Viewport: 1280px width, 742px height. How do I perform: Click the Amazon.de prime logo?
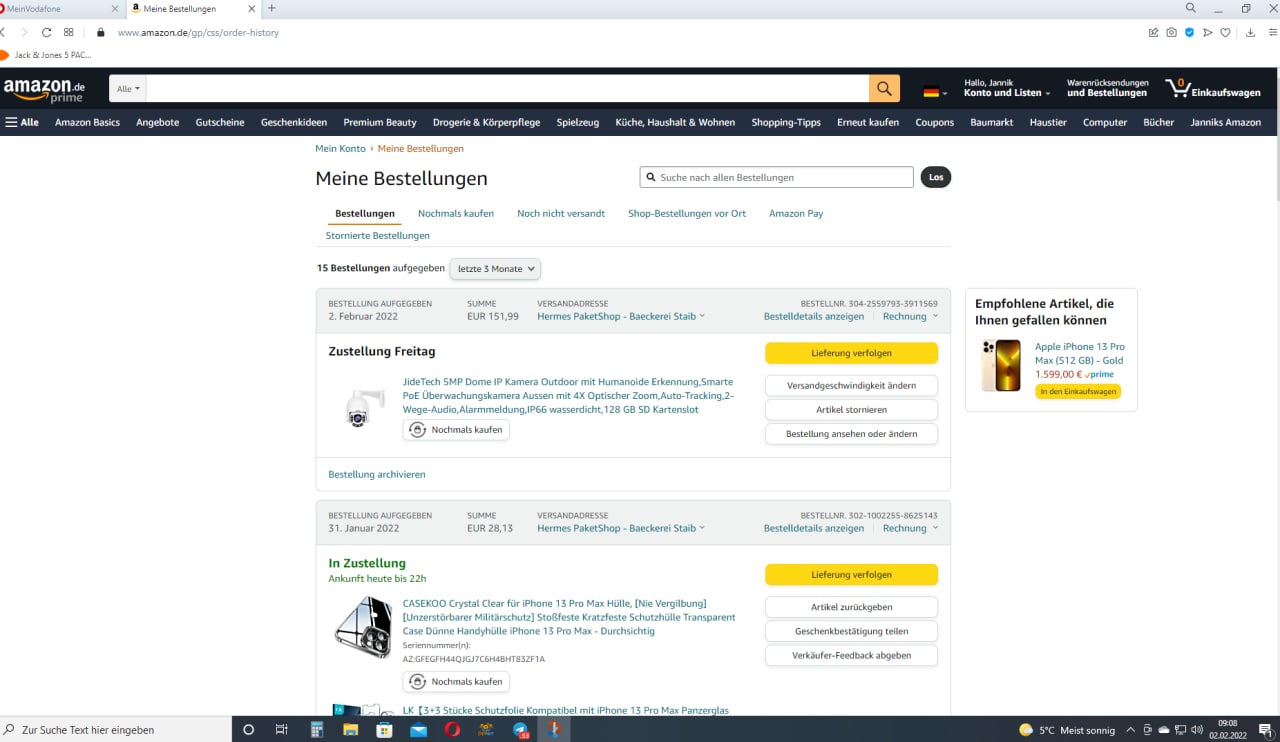coord(45,90)
